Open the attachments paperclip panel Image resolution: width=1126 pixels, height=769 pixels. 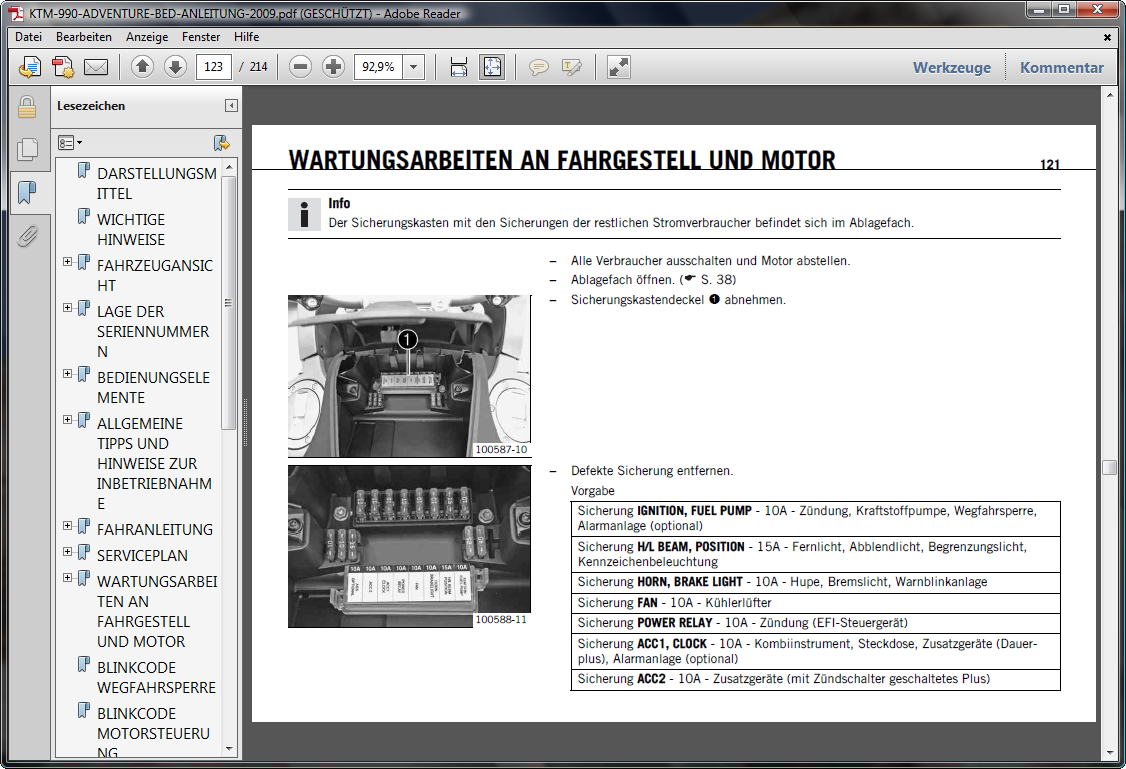tap(27, 236)
